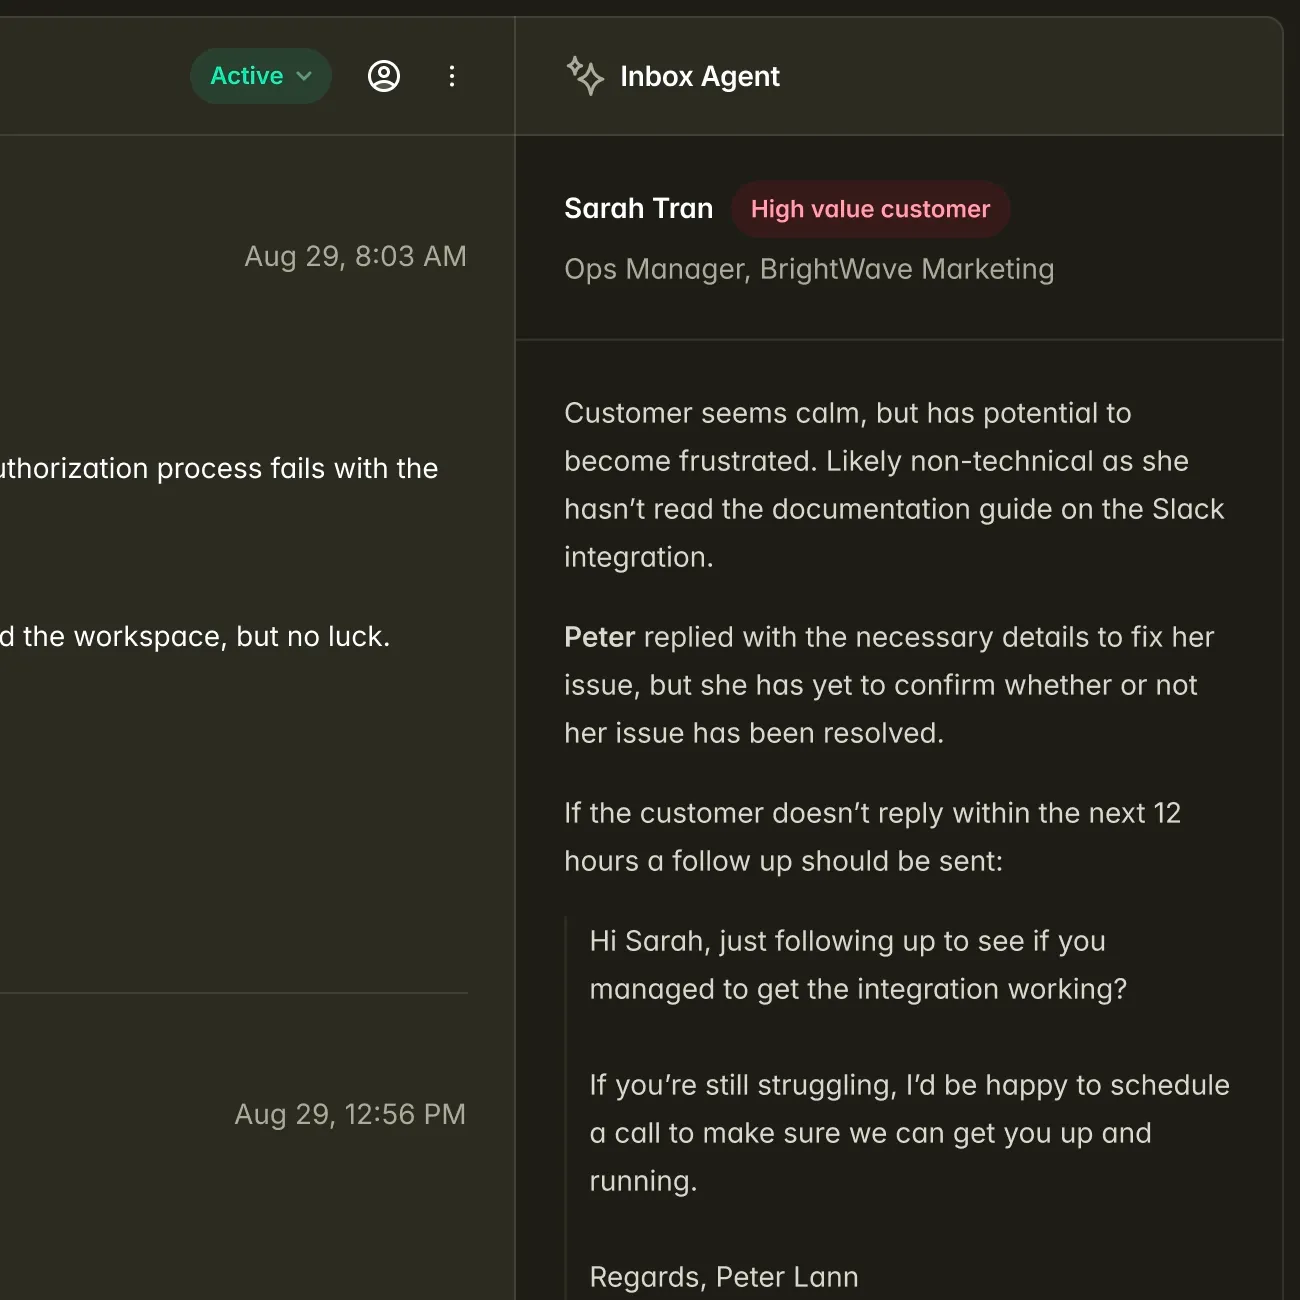The height and width of the screenshot is (1300, 1300).
Task: Click the Aug 29, 8:03 AM timestamp
Action: coord(356,256)
